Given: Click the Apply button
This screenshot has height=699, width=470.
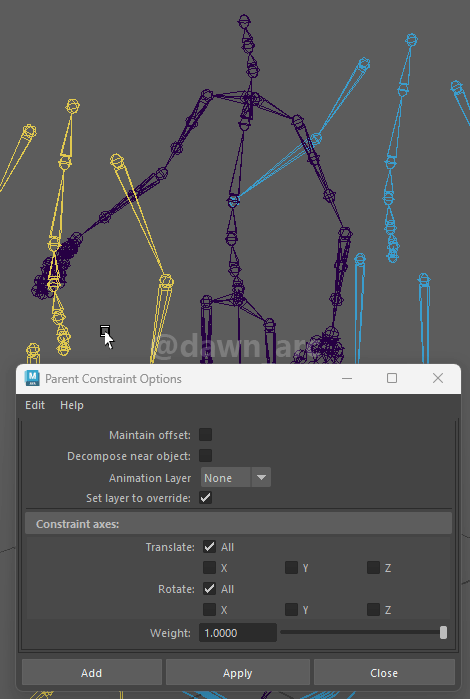Looking at the screenshot, I should [238, 673].
